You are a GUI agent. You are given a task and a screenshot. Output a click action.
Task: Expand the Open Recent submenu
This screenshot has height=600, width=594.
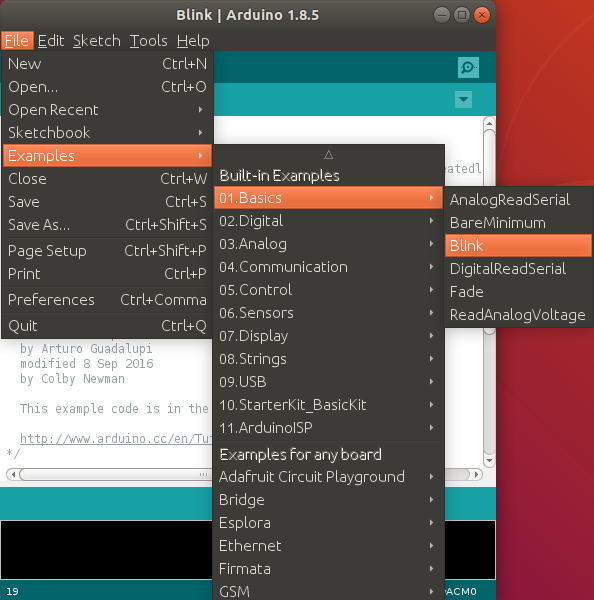(107, 110)
